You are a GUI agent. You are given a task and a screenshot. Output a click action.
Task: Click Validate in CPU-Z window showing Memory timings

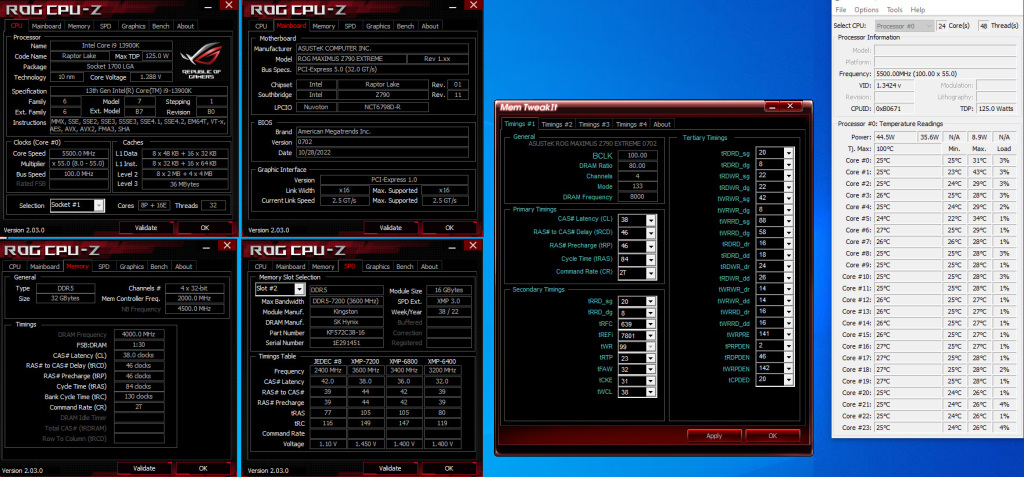[144, 469]
